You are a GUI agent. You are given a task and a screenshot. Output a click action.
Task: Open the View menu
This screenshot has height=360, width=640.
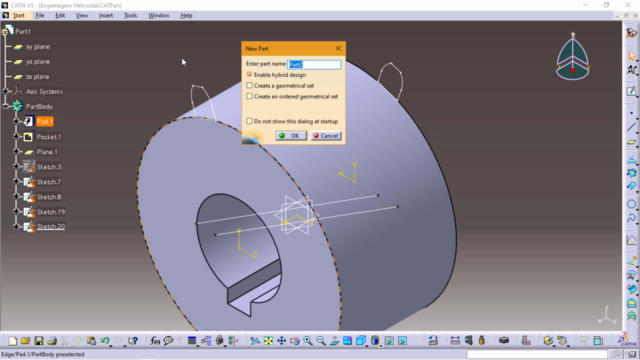tap(82, 16)
